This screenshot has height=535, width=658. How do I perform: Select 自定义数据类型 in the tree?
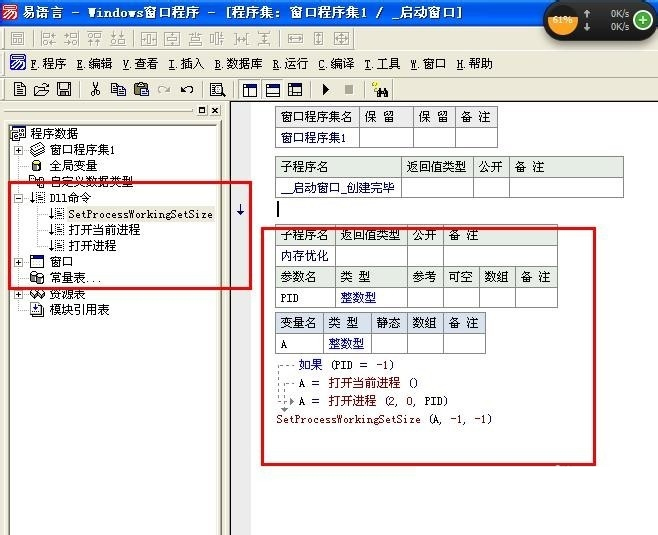coord(91,181)
